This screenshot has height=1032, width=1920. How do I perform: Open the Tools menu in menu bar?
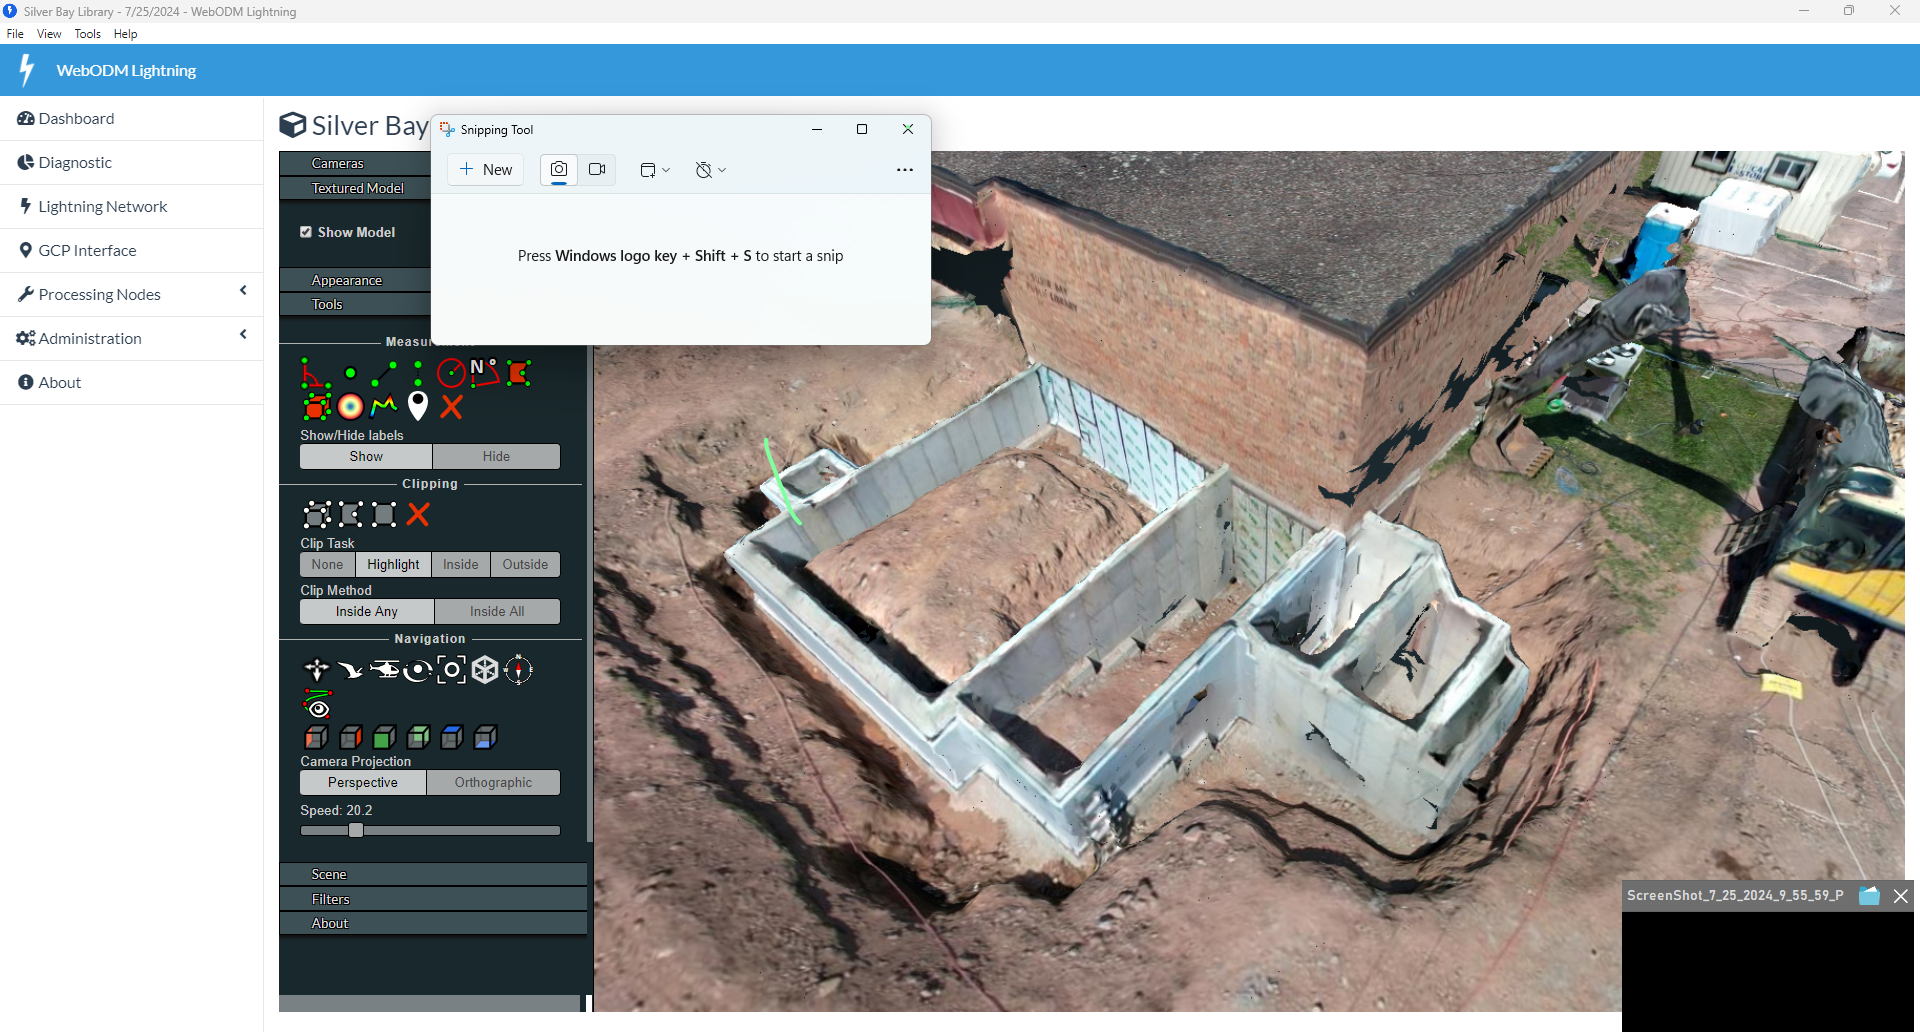[87, 34]
